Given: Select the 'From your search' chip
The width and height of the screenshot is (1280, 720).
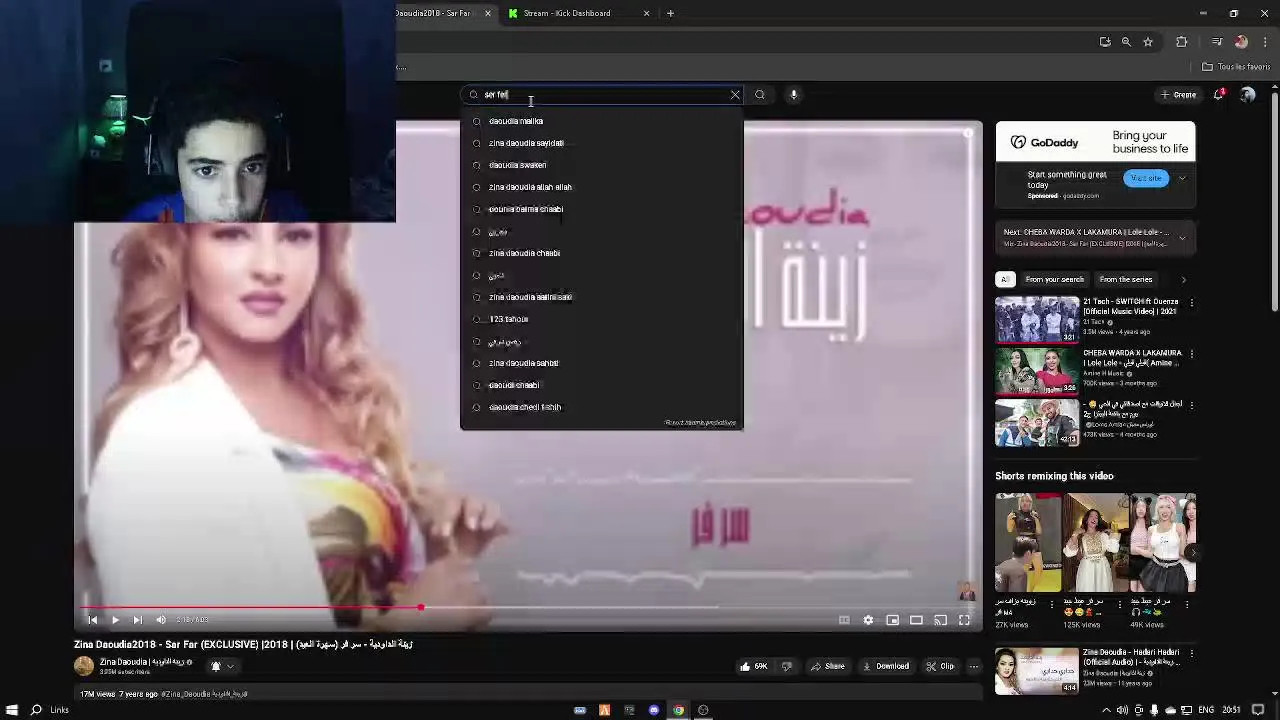Looking at the screenshot, I should tap(1054, 279).
